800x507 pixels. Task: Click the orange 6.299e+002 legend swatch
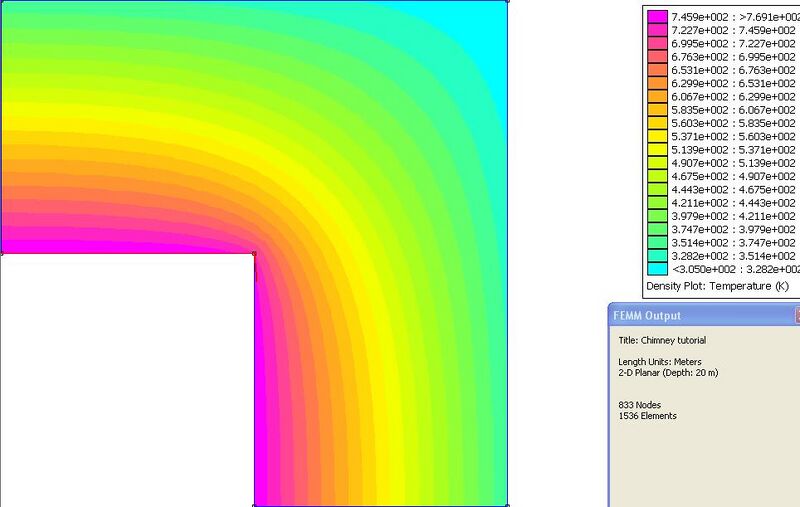point(657,83)
